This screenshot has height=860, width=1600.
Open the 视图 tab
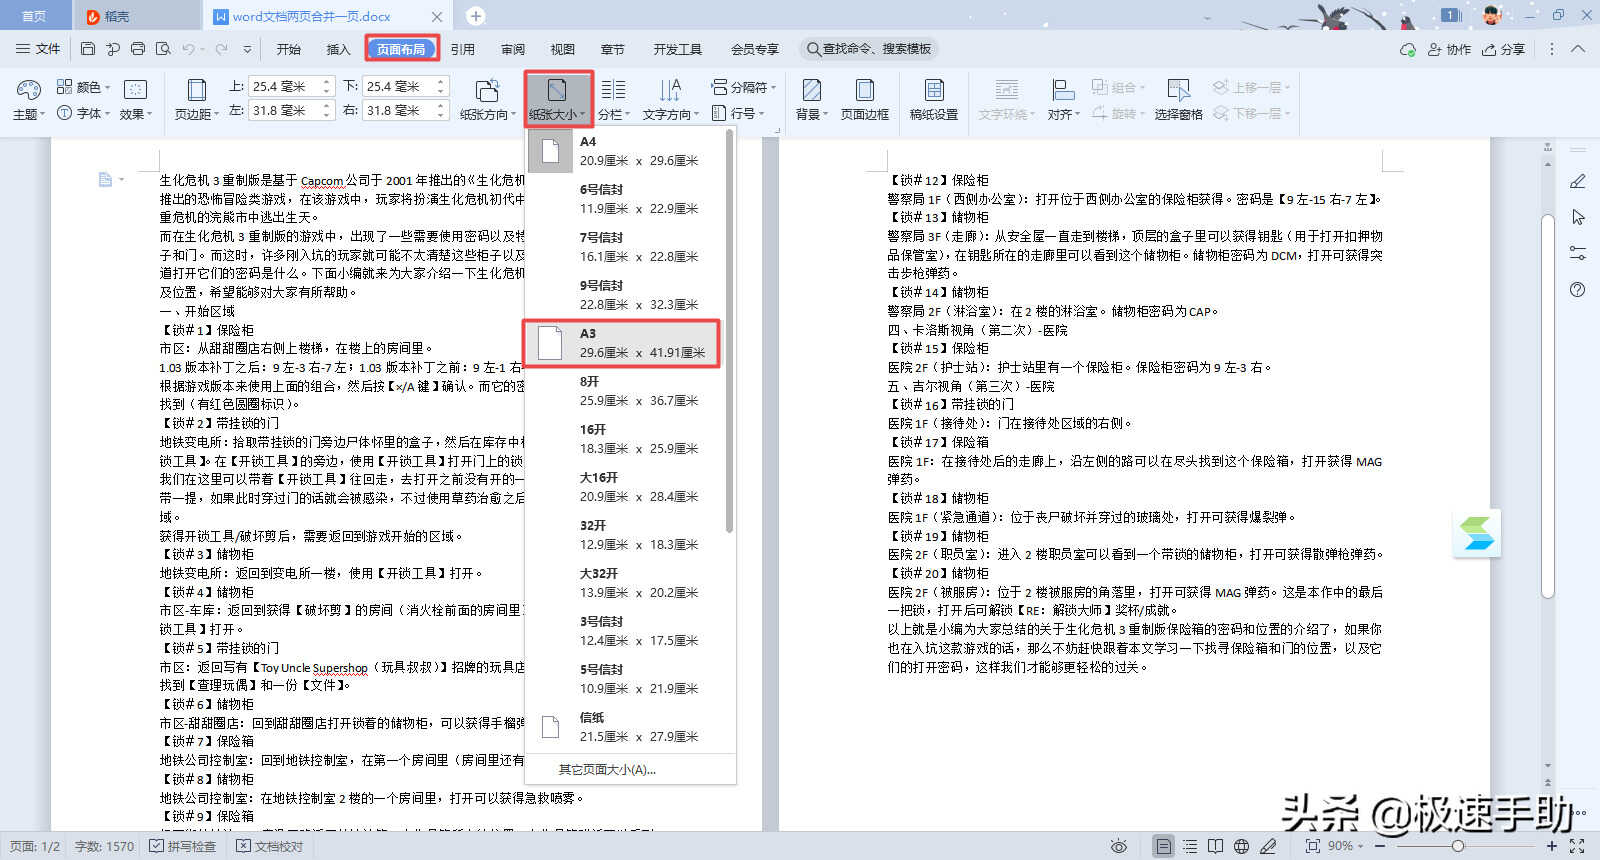click(x=563, y=49)
